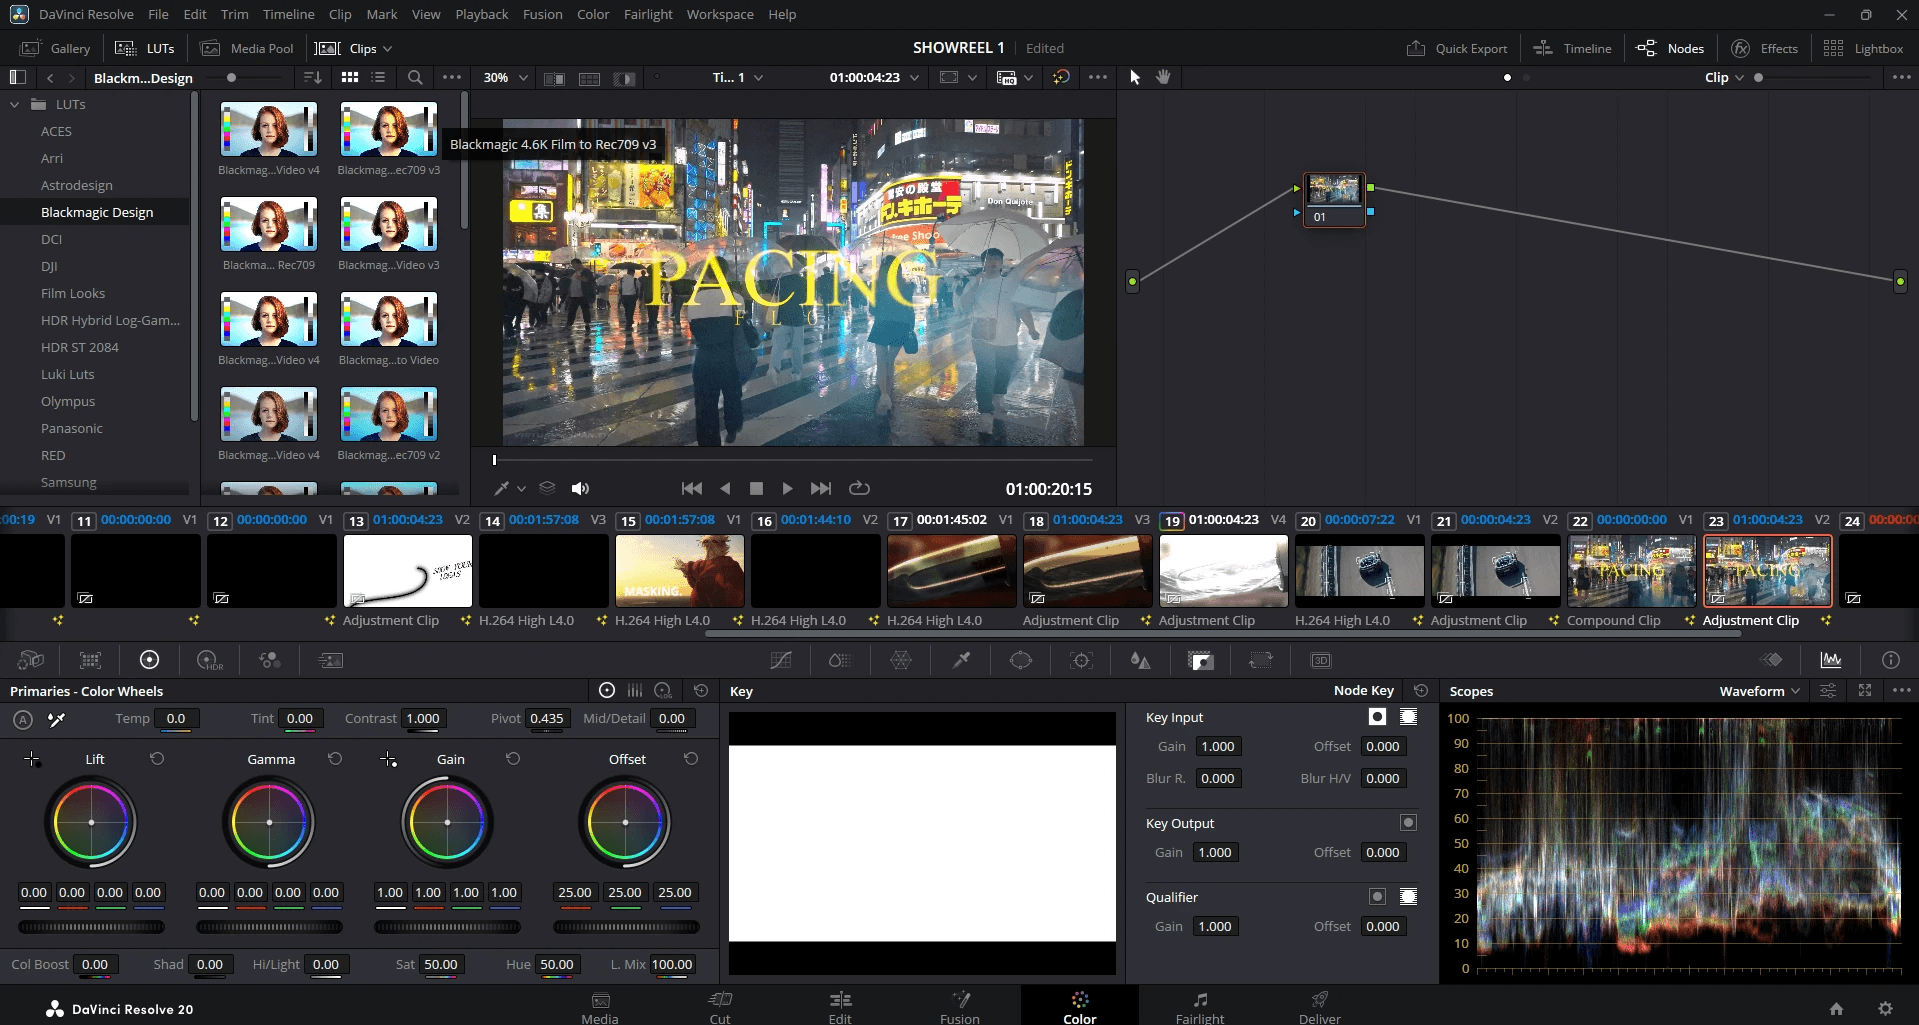
Task: Open the Power Window palette
Action: [x=1021, y=660]
